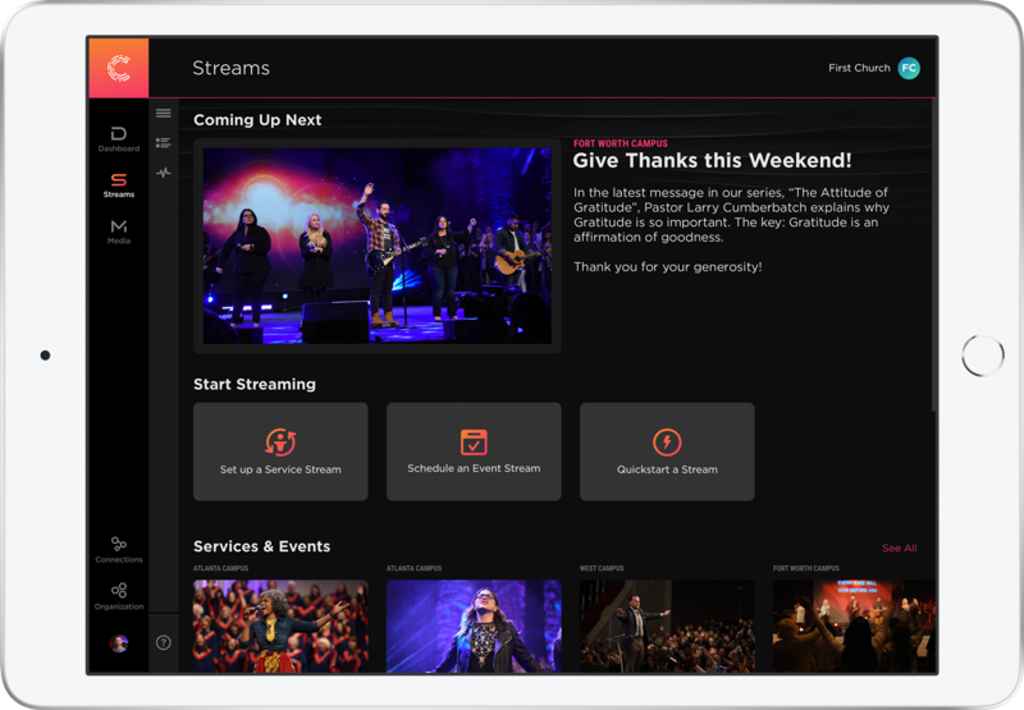Image resolution: width=1024 pixels, height=710 pixels.
Task: Click Set up a Service Stream label
Action: coord(280,469)
